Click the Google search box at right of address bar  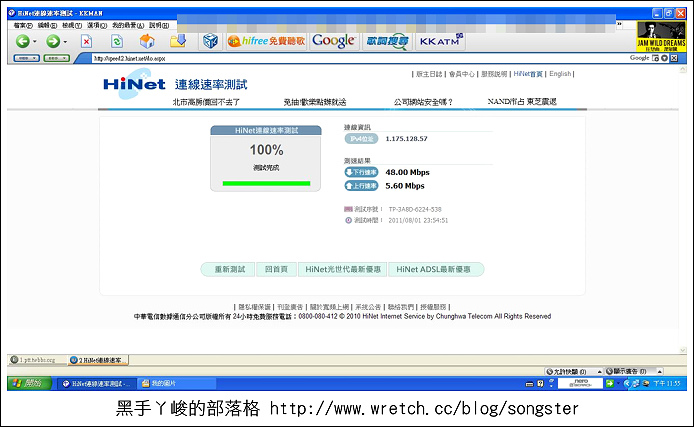pyautogui.click(x=640, y=58)
